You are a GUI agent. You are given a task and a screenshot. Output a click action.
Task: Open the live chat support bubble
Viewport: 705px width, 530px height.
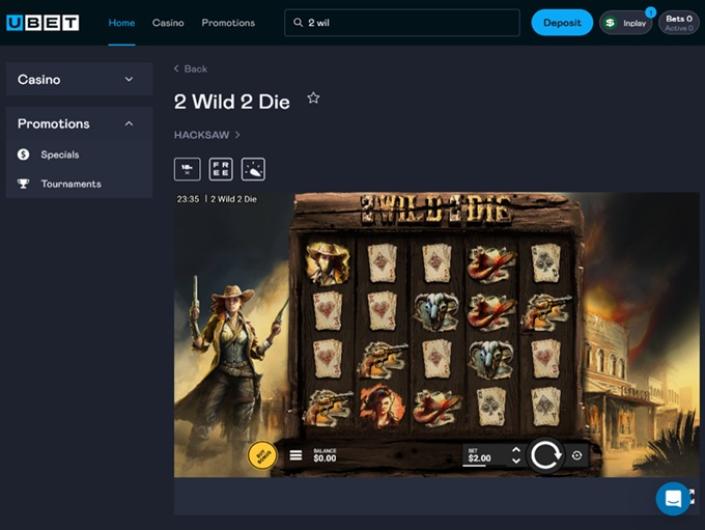coord(672,497)
